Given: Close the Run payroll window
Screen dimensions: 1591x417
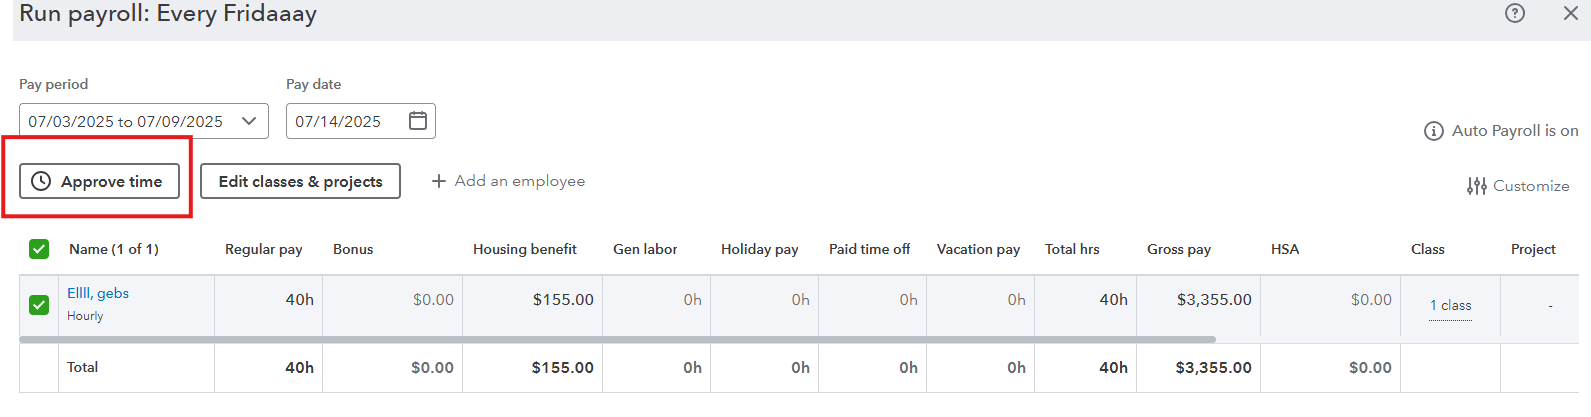Looking at the screenshot, I should coord(1571,13).
